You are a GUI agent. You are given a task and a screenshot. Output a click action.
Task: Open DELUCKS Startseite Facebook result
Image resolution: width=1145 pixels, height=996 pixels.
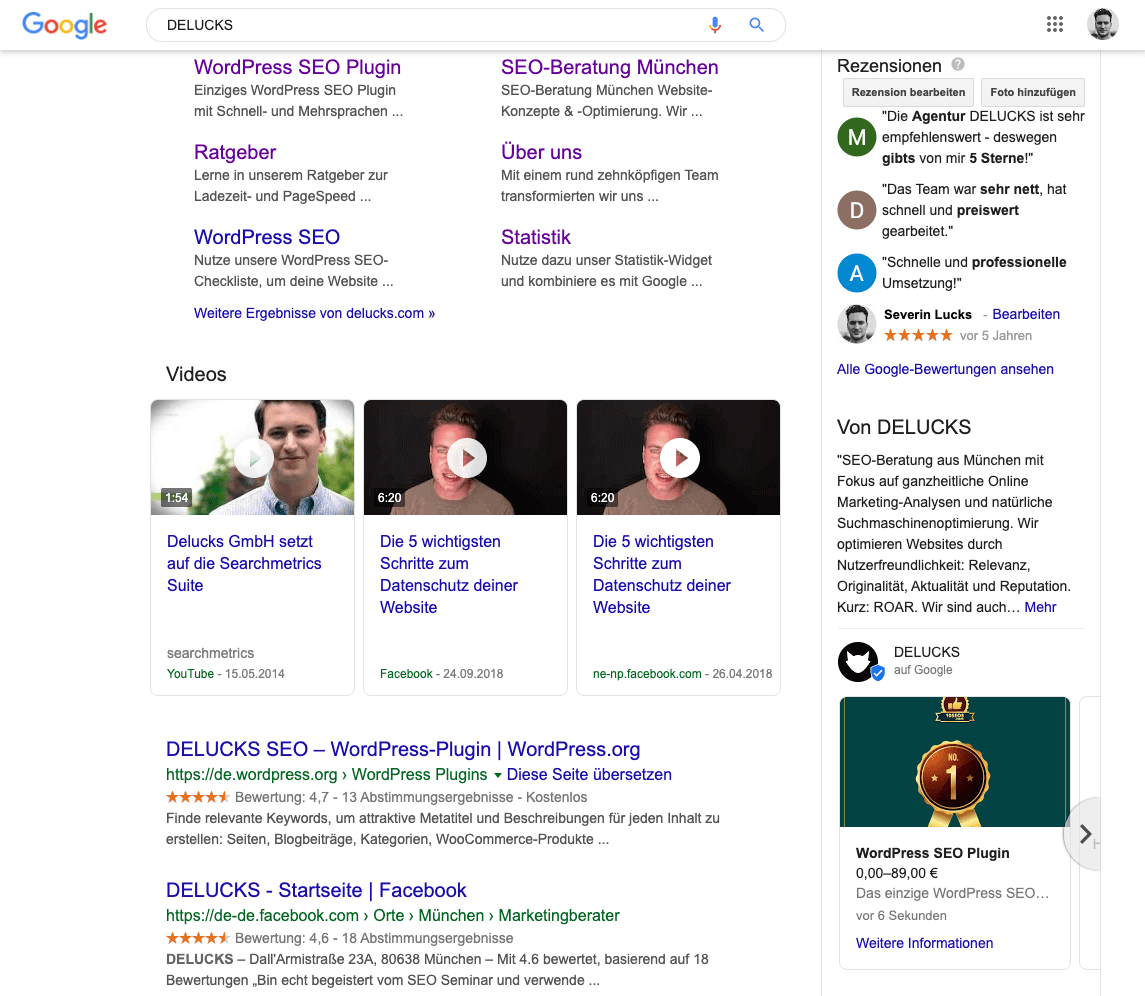(x=316, y=890)
